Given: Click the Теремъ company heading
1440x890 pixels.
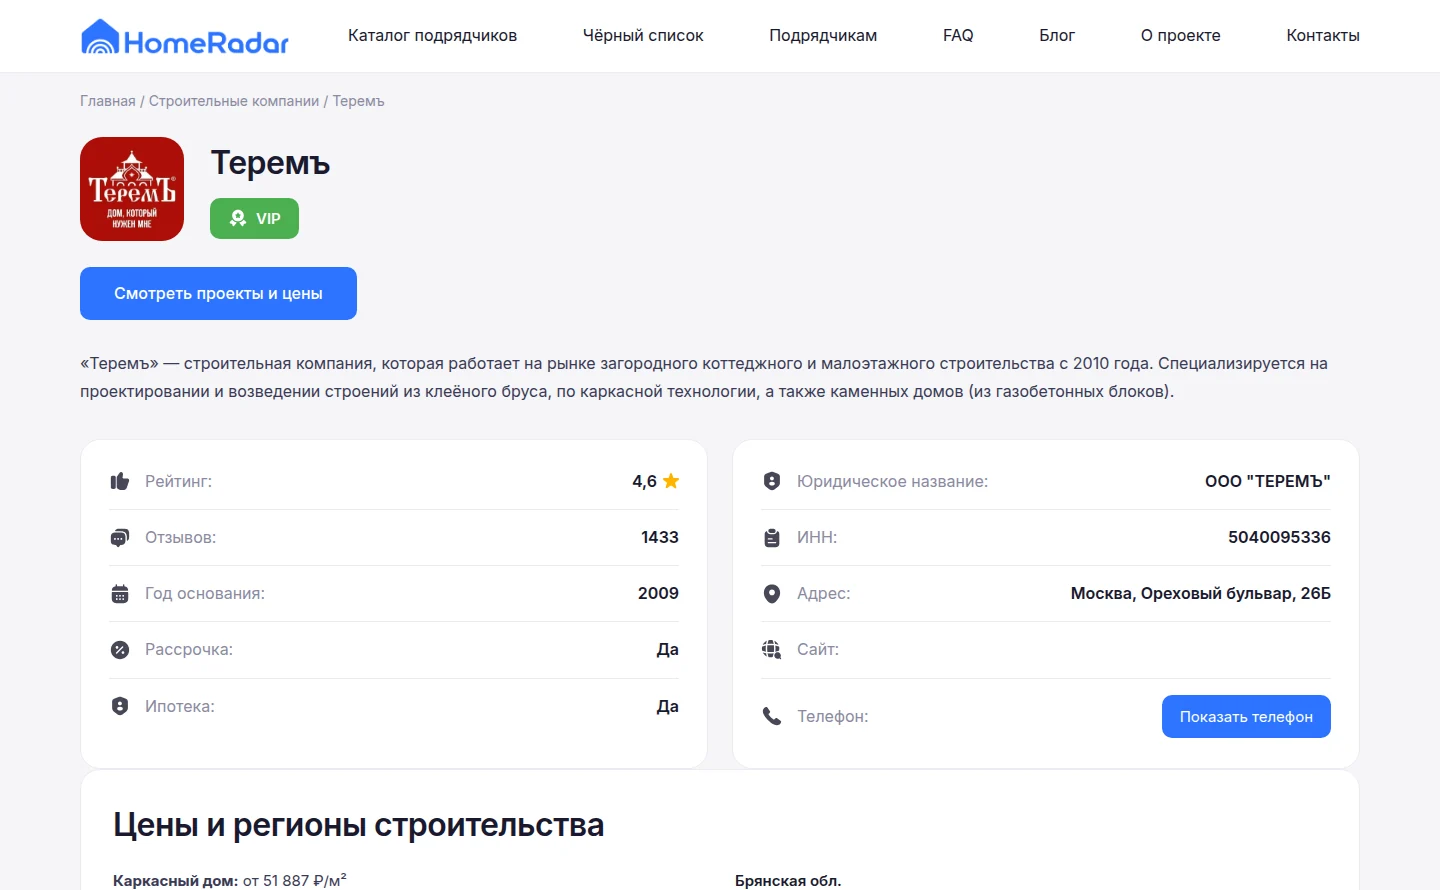Looking at the screenshot, I should (x=270, y=163).
